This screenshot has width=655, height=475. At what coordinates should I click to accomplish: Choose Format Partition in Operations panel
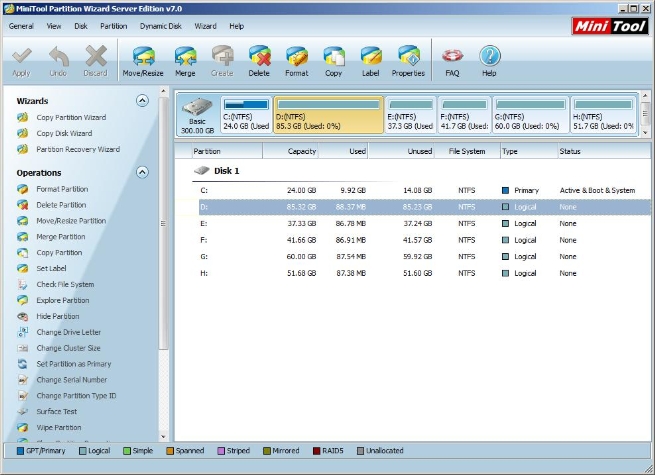point(62,189)
